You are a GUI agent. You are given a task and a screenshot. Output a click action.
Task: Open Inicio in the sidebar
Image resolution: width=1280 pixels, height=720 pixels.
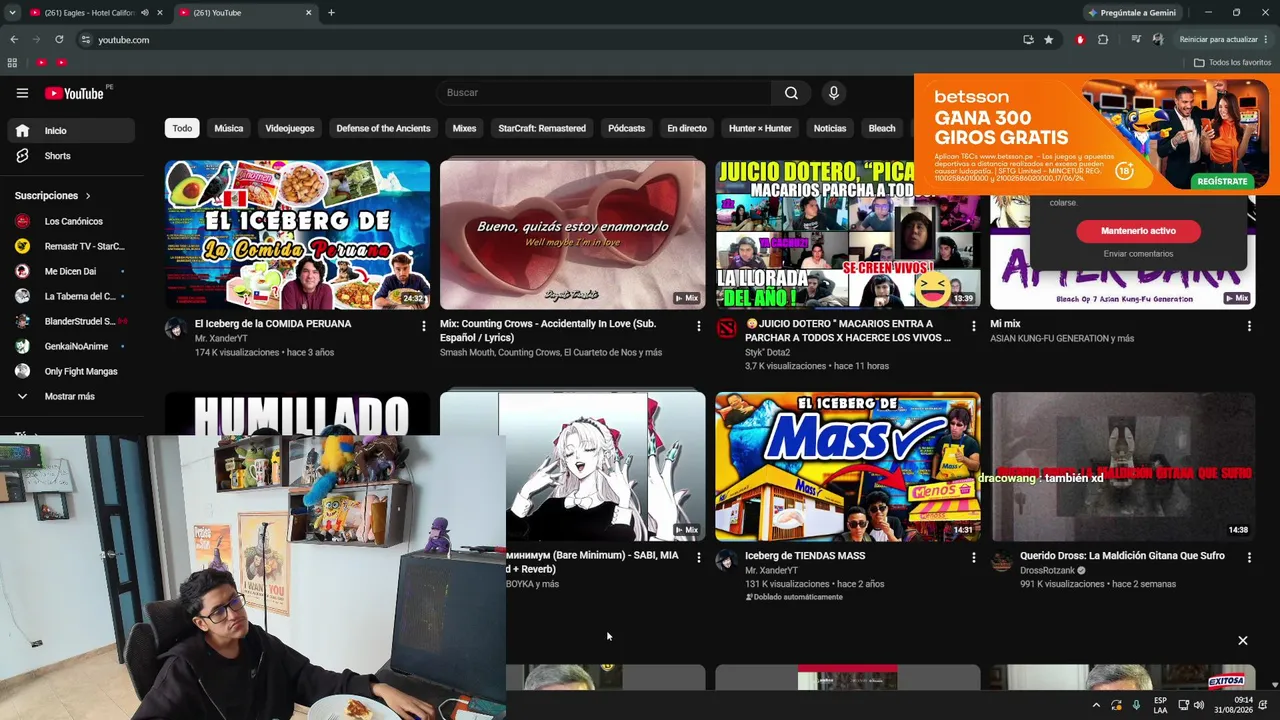(x=70, y=131)
